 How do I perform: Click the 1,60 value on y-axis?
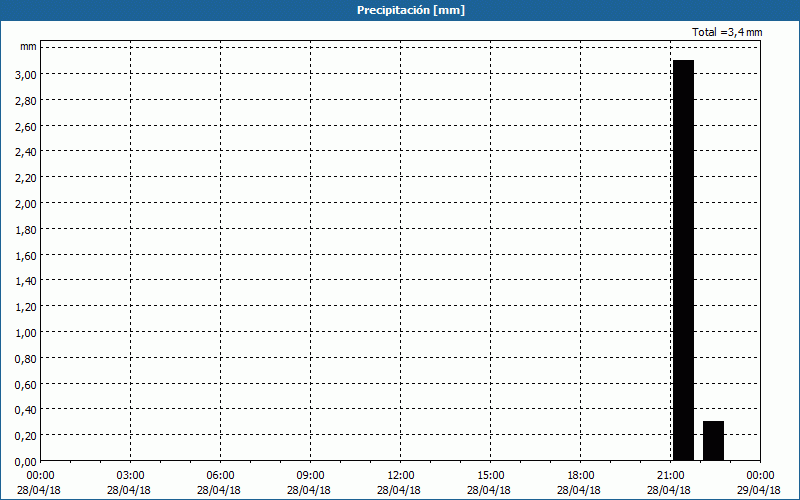[26, 255]
